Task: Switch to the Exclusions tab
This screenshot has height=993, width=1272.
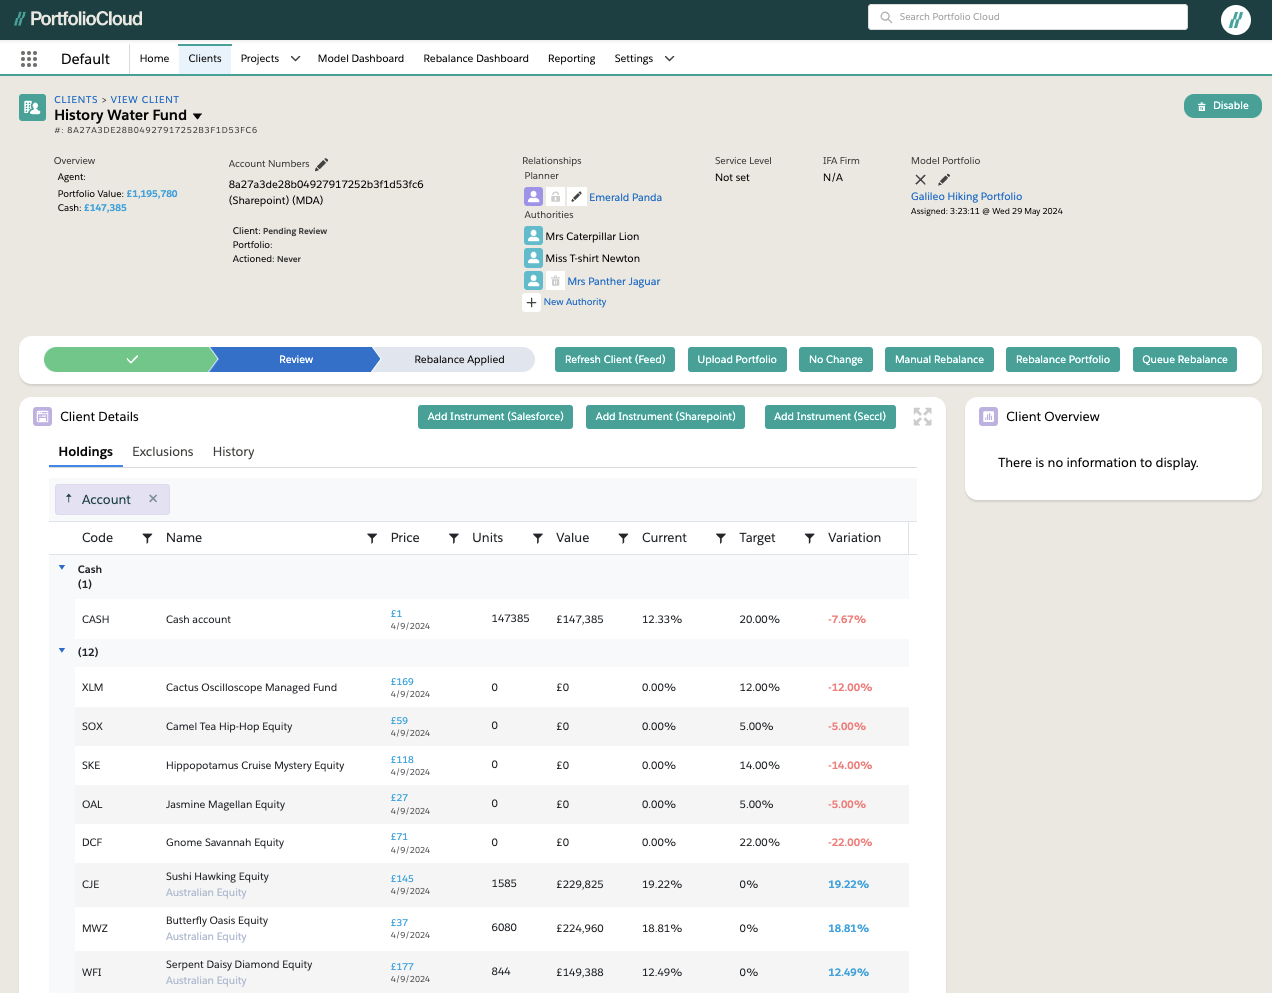Action: 162,452
